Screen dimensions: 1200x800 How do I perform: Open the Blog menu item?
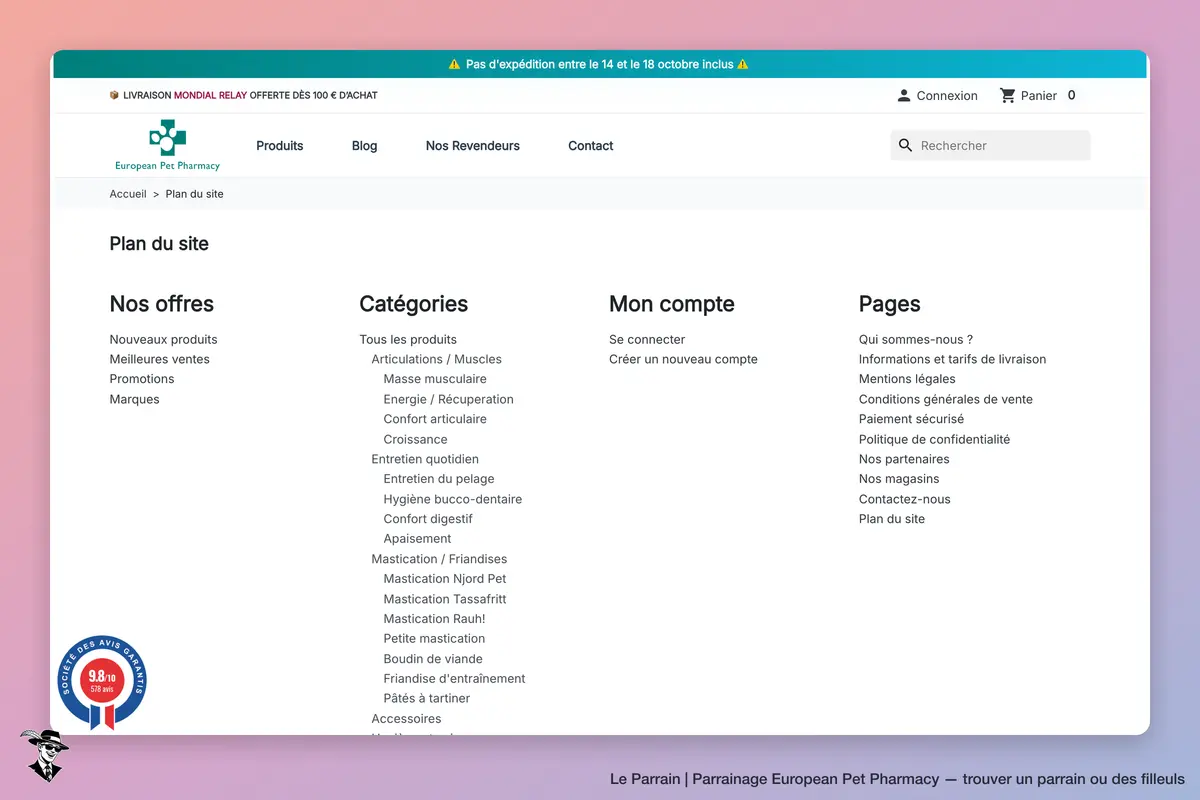coord(365,146)
